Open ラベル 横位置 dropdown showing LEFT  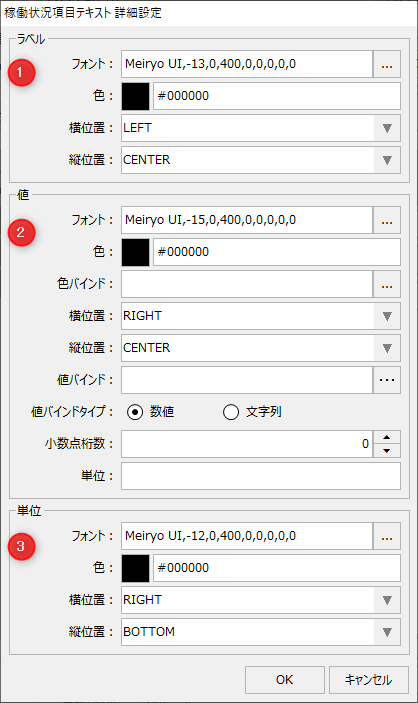pos(261,128)
